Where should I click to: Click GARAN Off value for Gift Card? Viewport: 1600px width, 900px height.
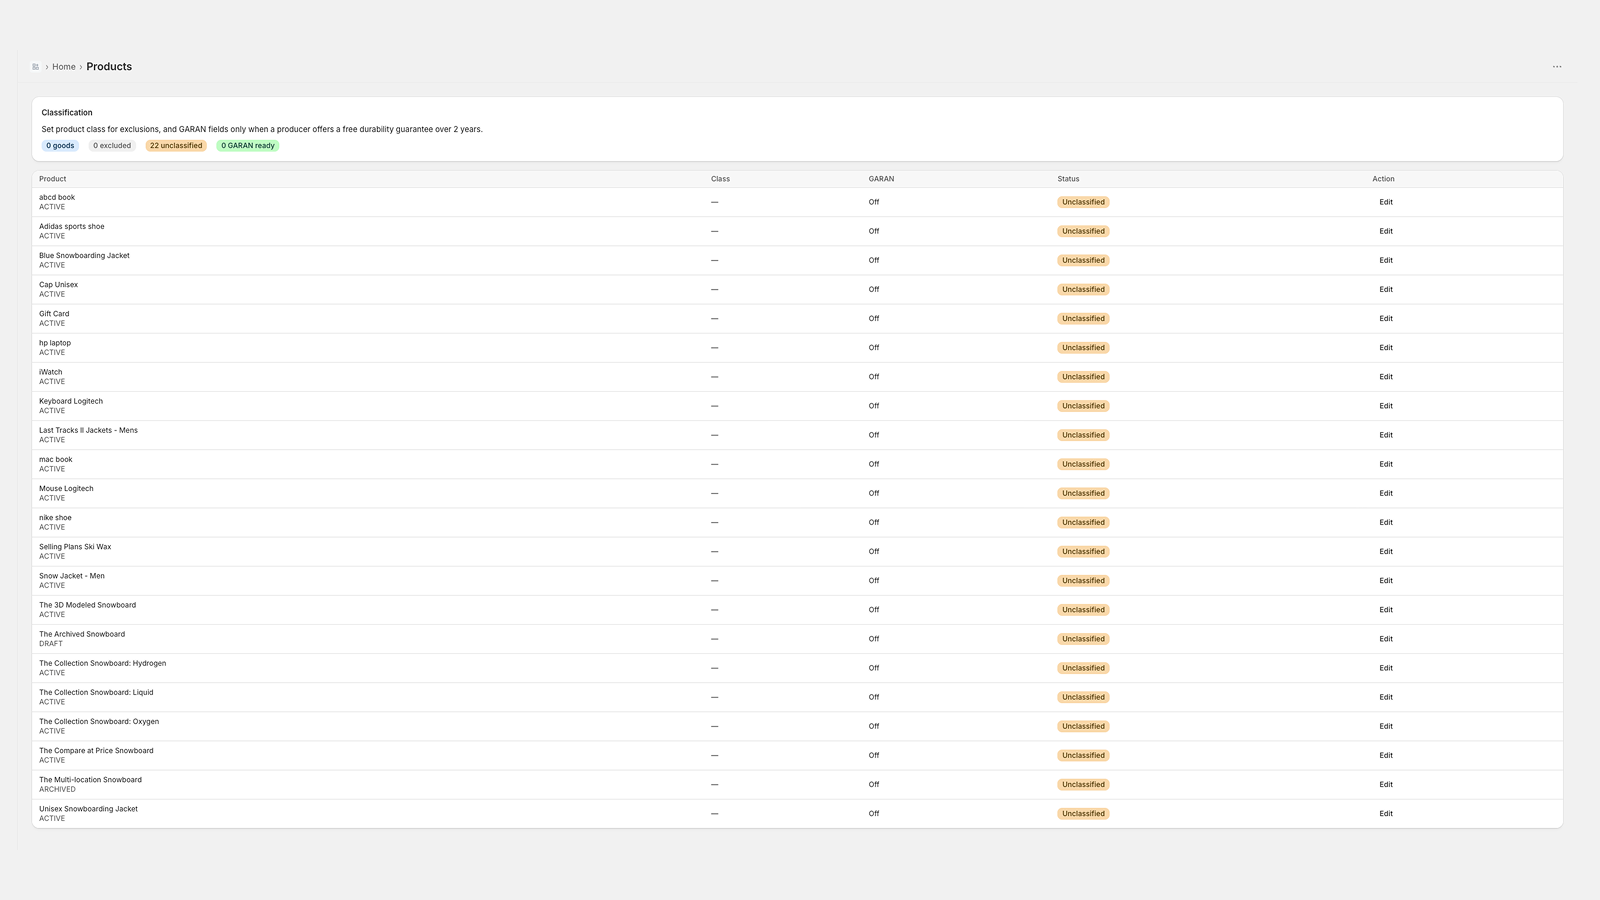pos(874,318)
